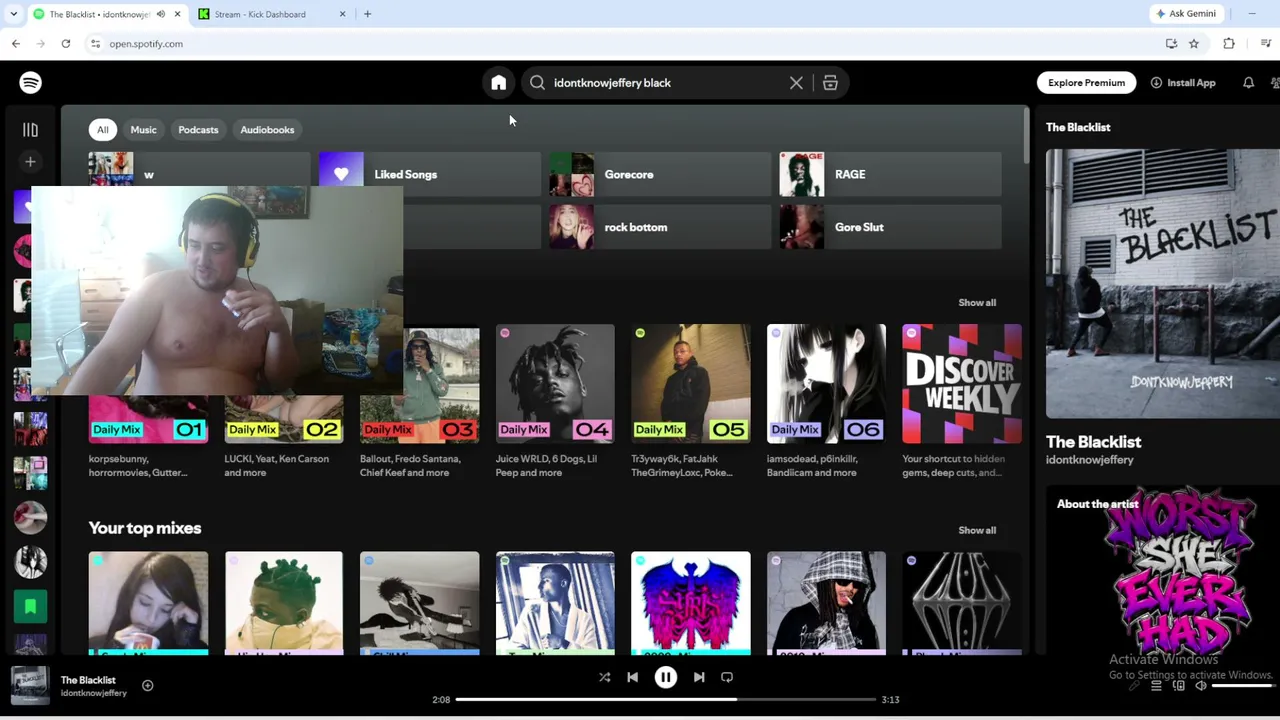
Task: Skip to the previous track
Action: (x=632, y=677)
